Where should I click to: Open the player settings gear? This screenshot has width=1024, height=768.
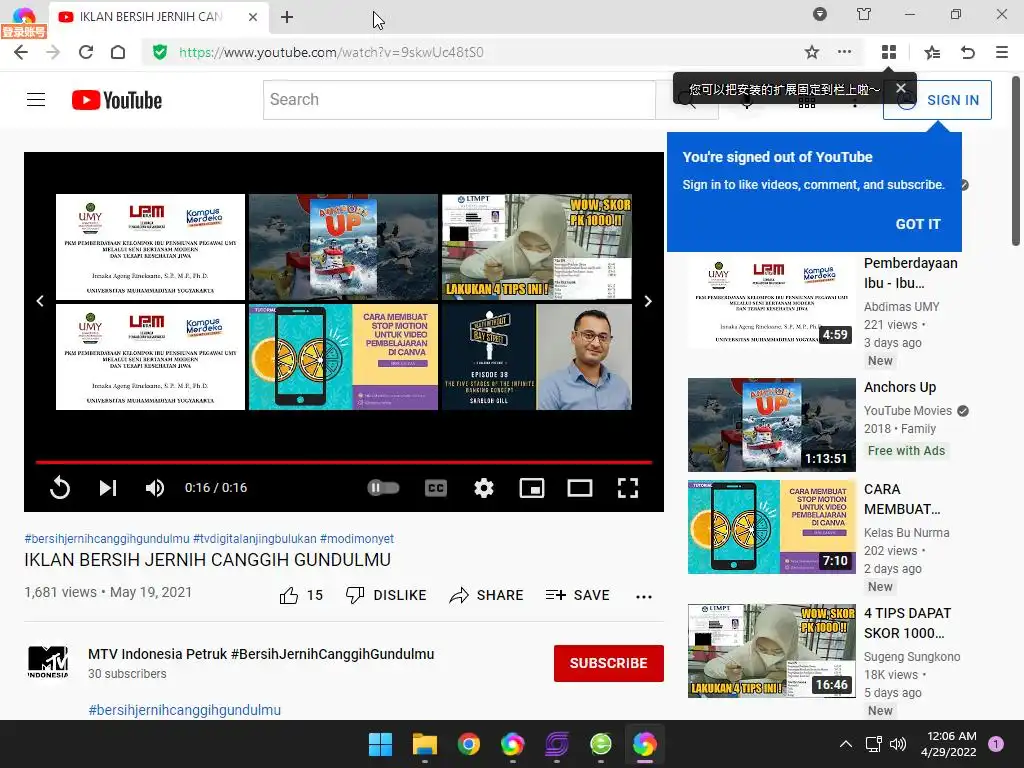pyautogui.click(x=484, y=488)
